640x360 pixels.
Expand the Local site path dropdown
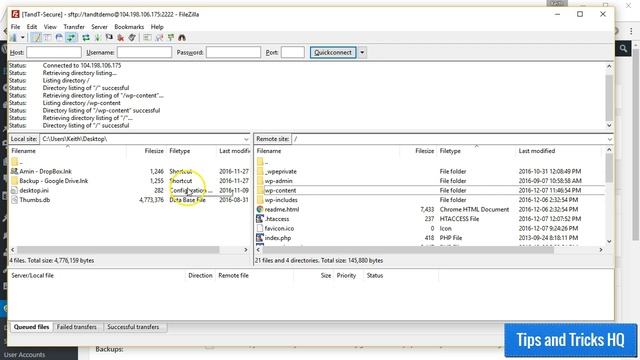246,139
